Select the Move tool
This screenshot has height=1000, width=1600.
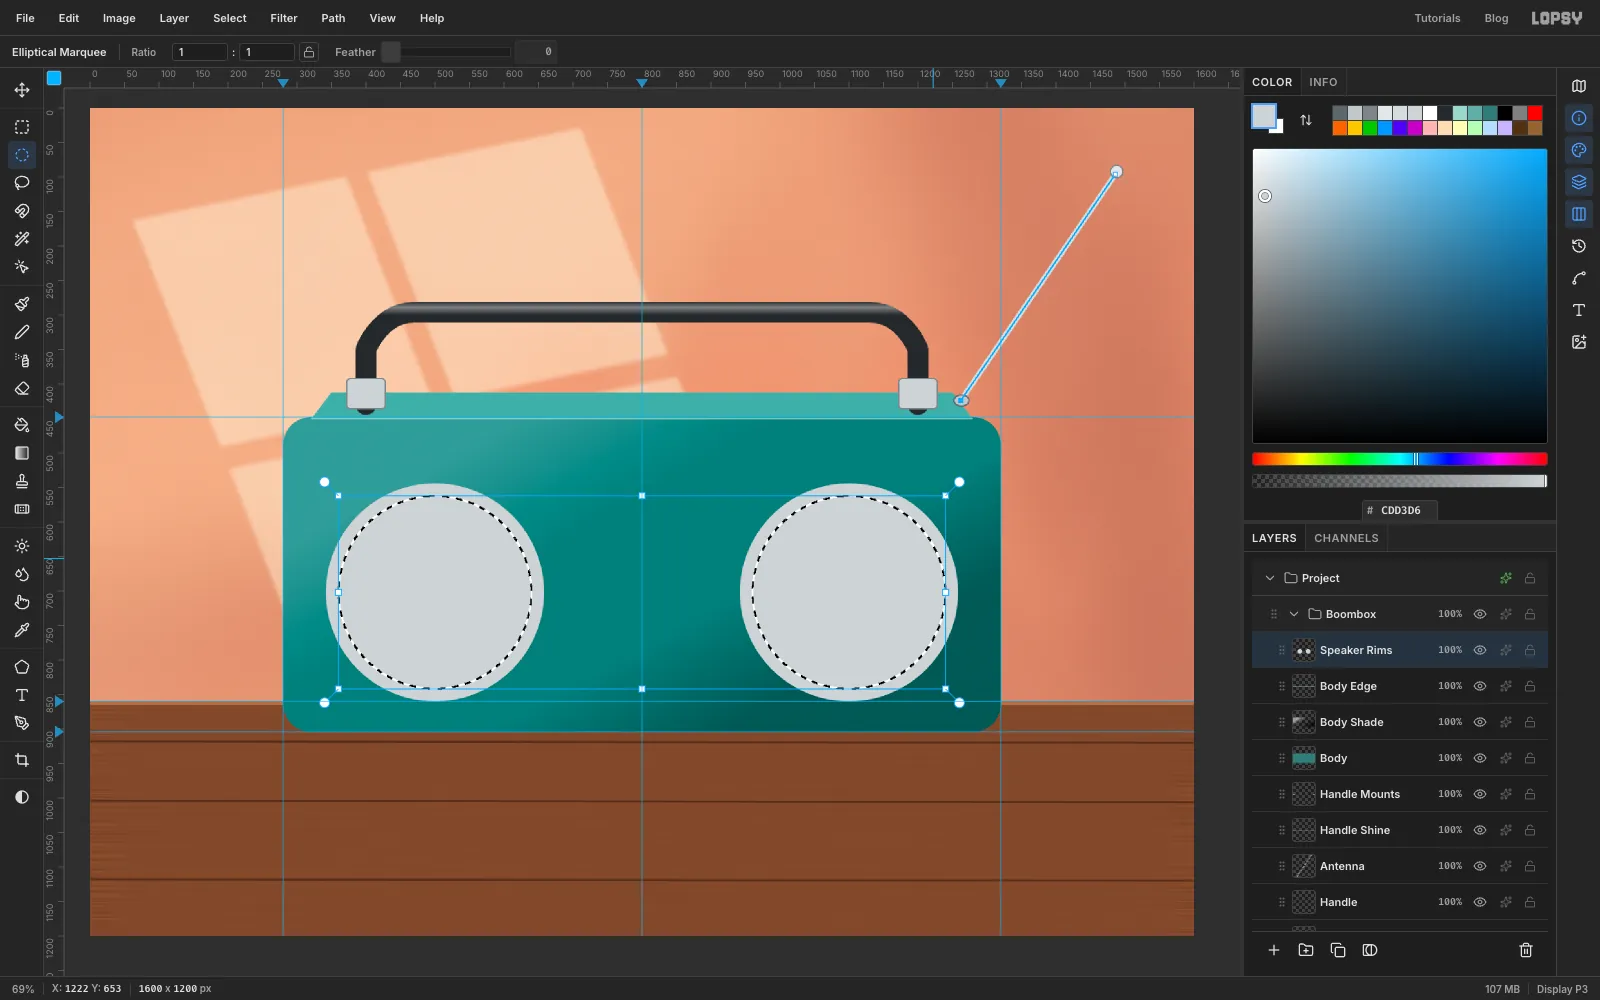pyautogui.click(x=22, y=90)
